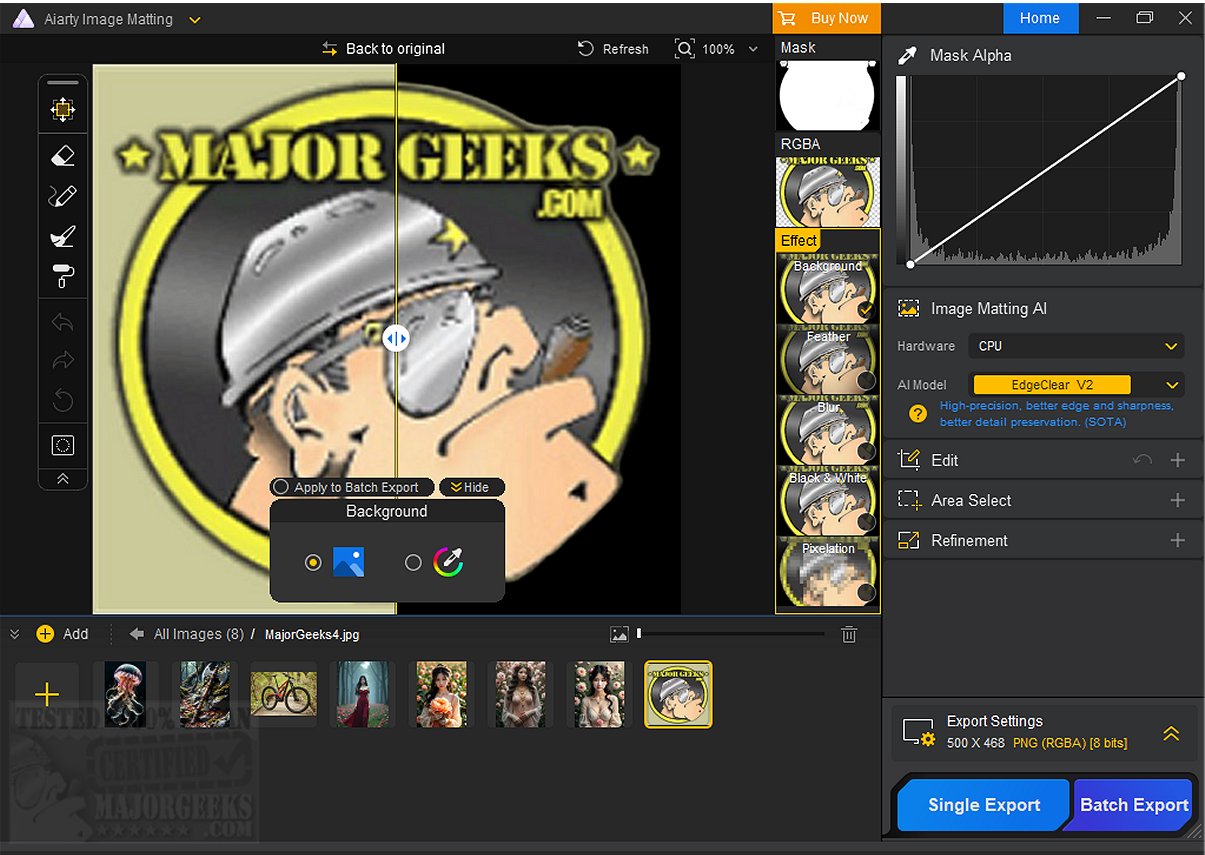Click the Hide button above Background panel
This screenshot has height=855, width=1205.
(471, 487)
